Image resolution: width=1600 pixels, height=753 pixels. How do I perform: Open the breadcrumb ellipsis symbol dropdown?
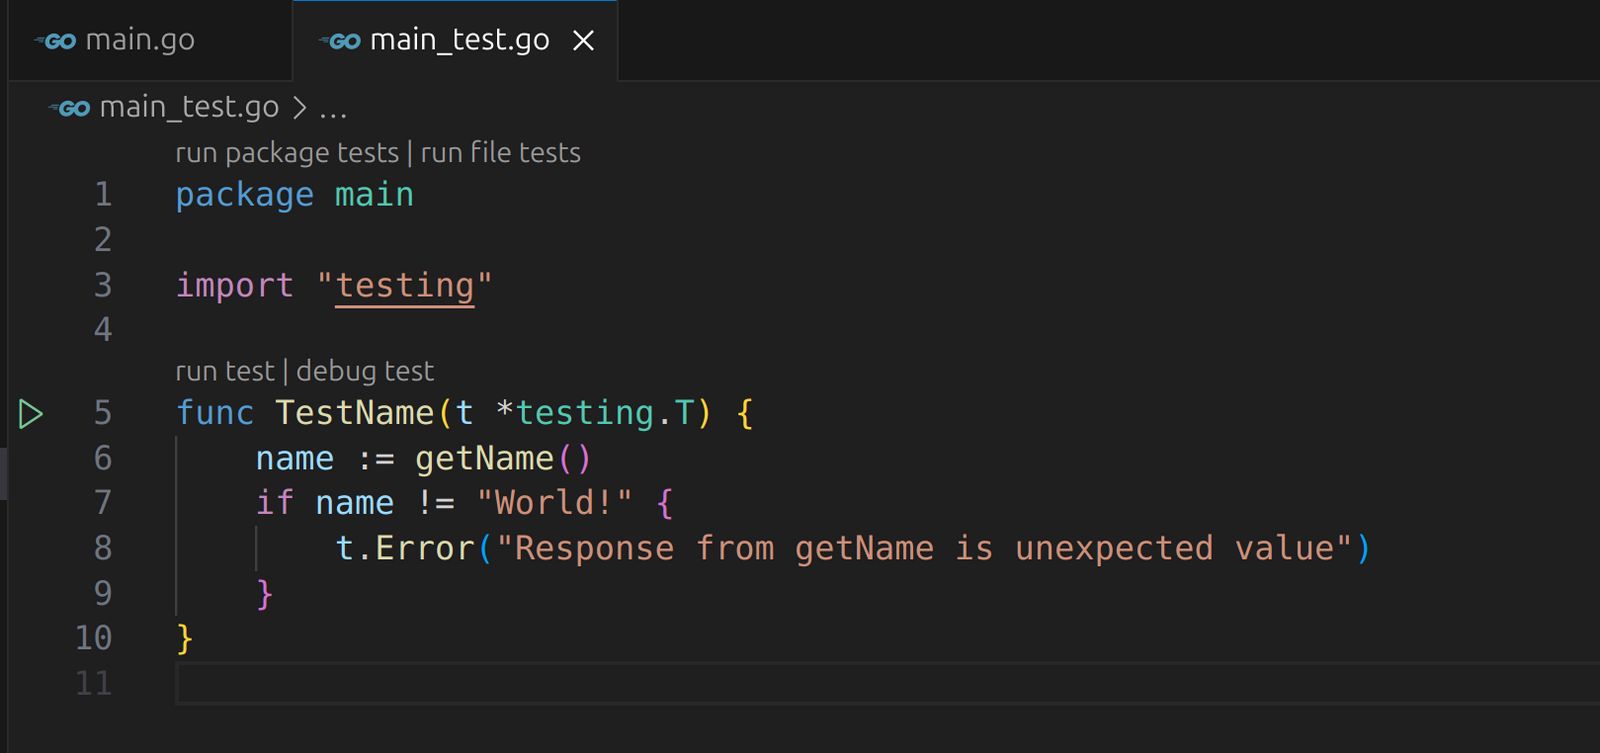click(333, 108)
